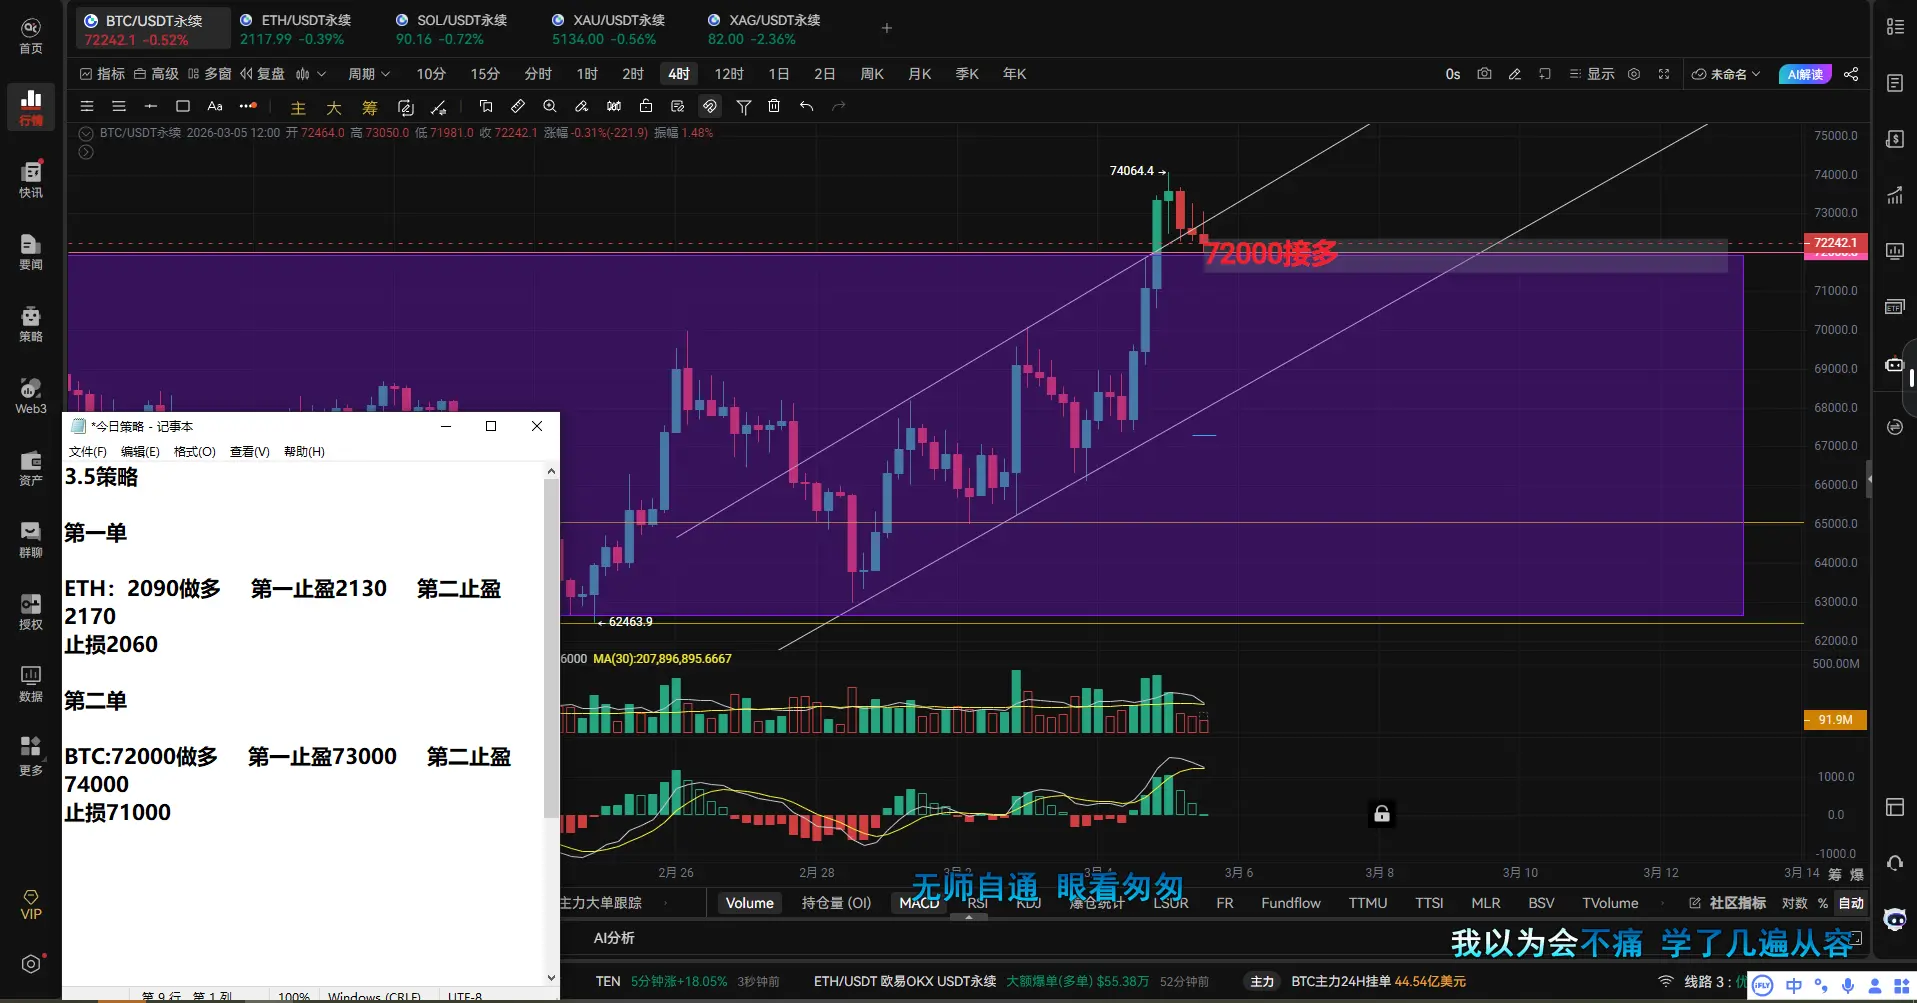
Task: Click the customer service robot icon
Action: coord(1895,919)
